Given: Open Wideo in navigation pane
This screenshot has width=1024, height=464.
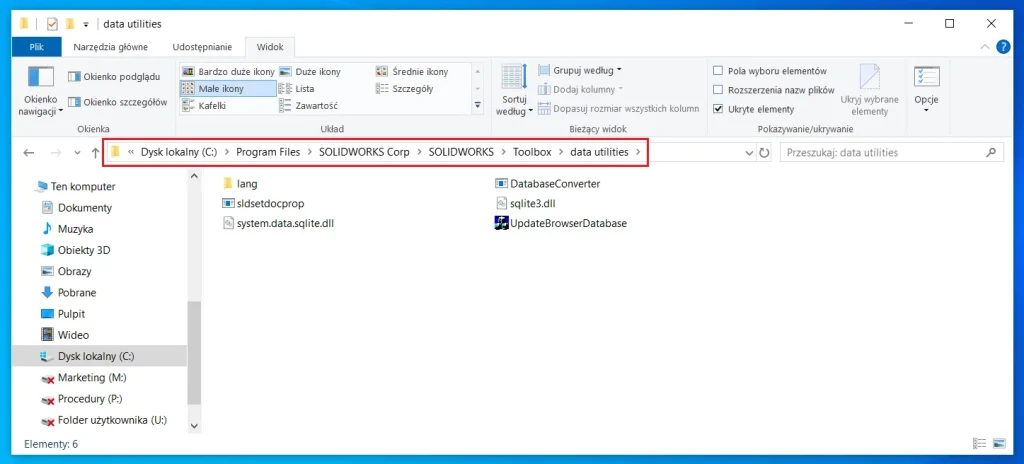Looking at the screenshot, I should tap(65, 335).
